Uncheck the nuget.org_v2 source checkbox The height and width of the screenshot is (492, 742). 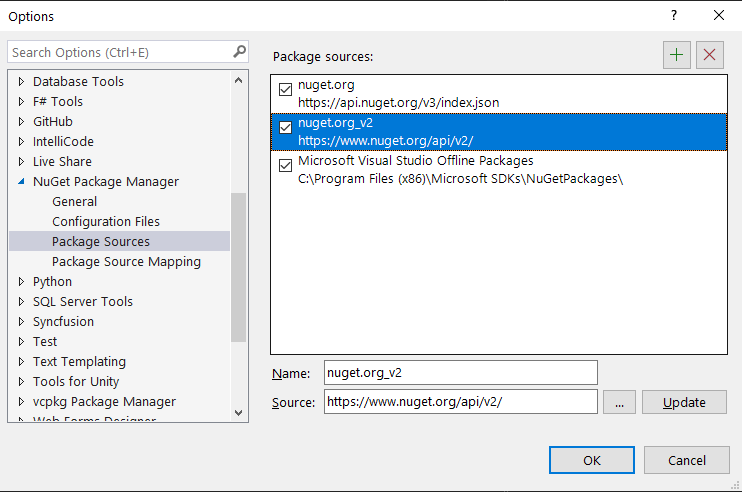(x=286, y=128)
